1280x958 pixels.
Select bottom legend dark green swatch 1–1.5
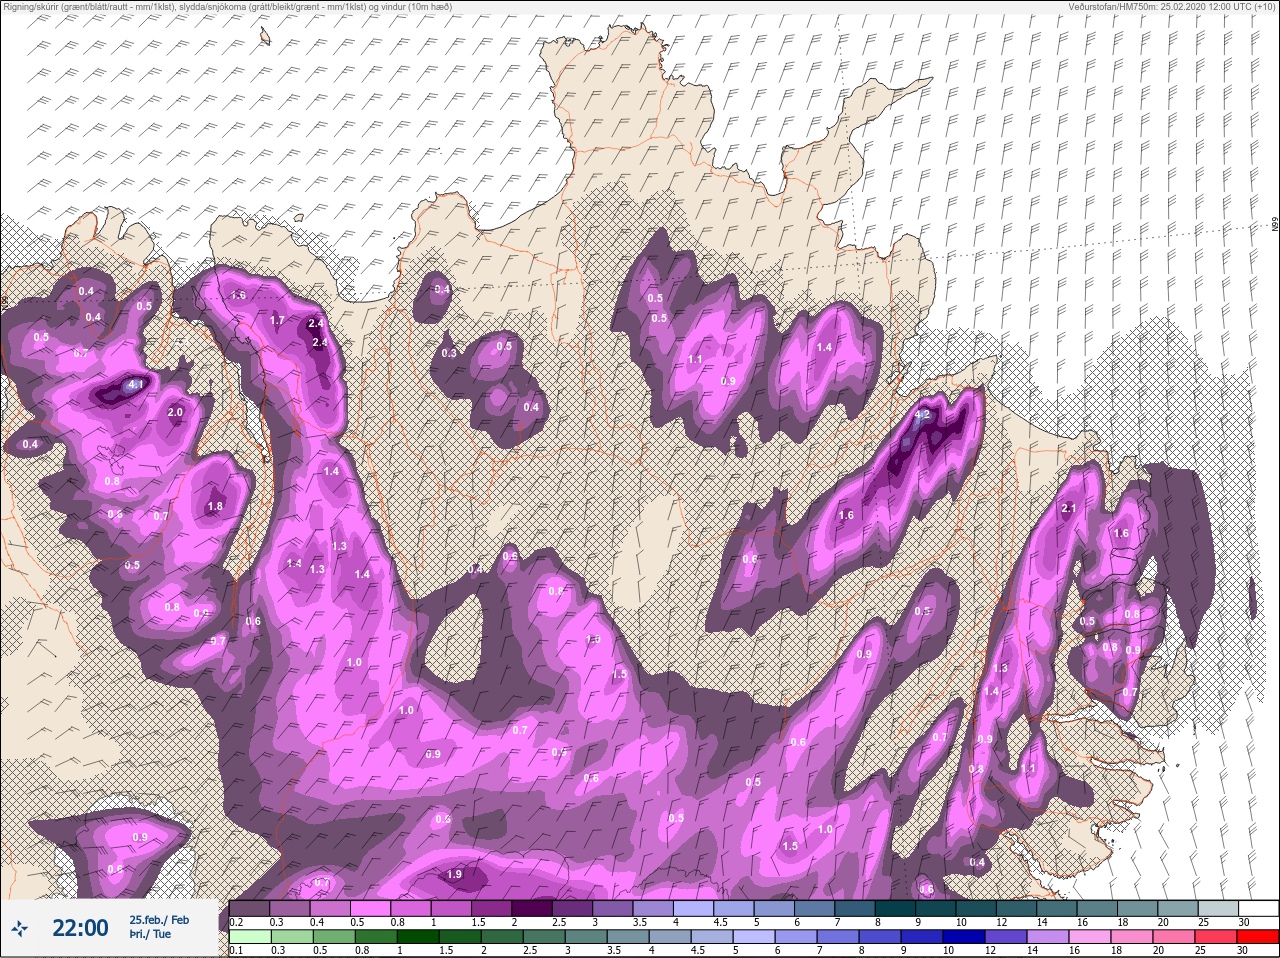416,937
